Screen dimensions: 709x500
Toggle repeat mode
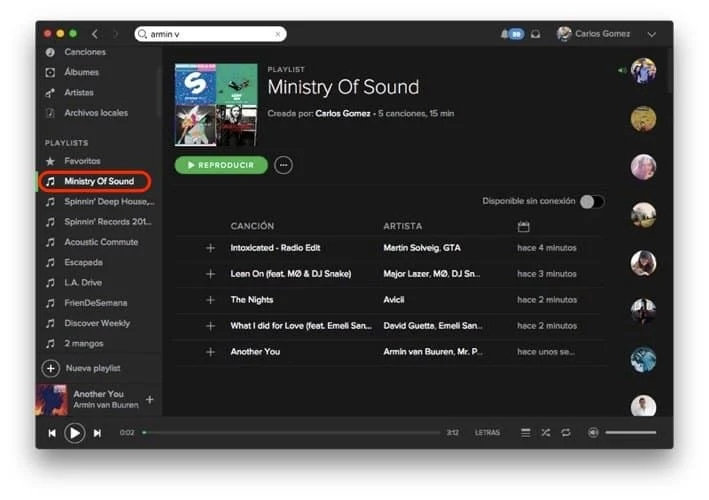[566, 433]
